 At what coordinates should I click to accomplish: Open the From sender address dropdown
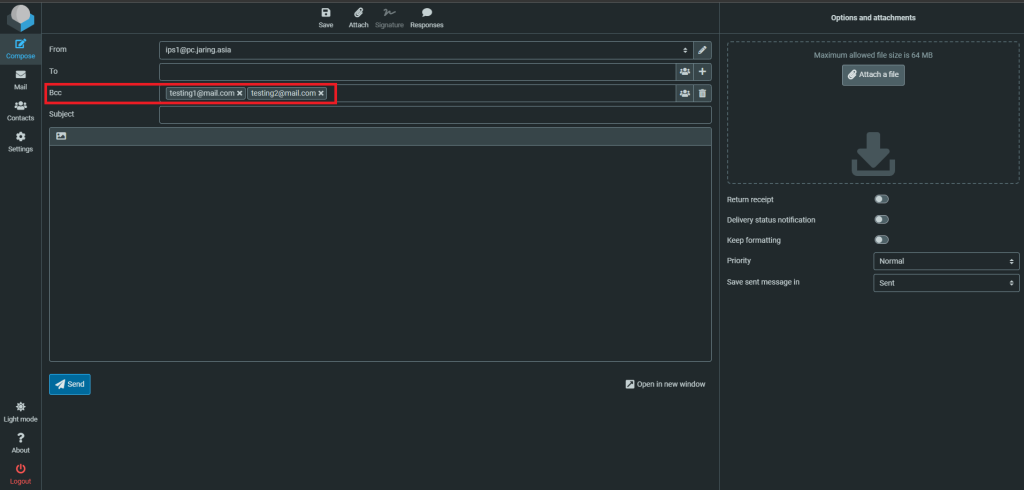coord(426,49)
